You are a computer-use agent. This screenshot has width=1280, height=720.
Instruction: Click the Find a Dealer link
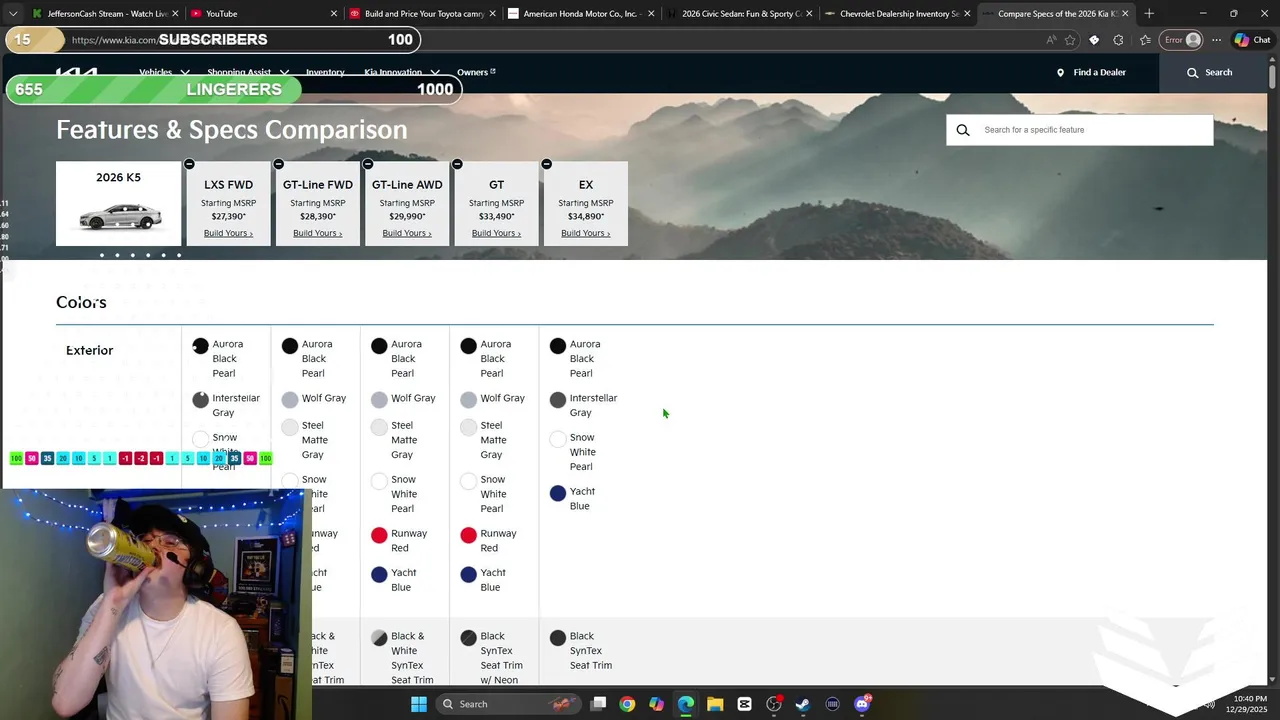(x=1099, y=72)
